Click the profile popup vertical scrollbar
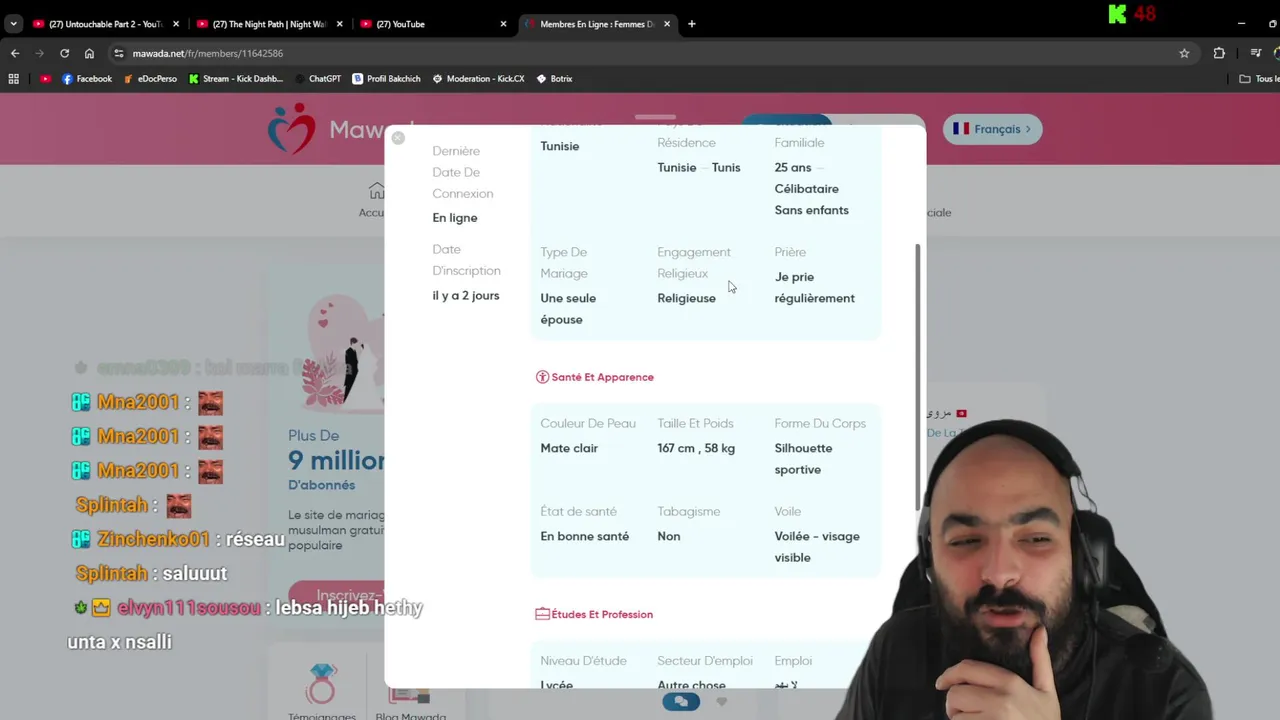The height and width of the screenshot is (720, 1280). coord(917,377)
